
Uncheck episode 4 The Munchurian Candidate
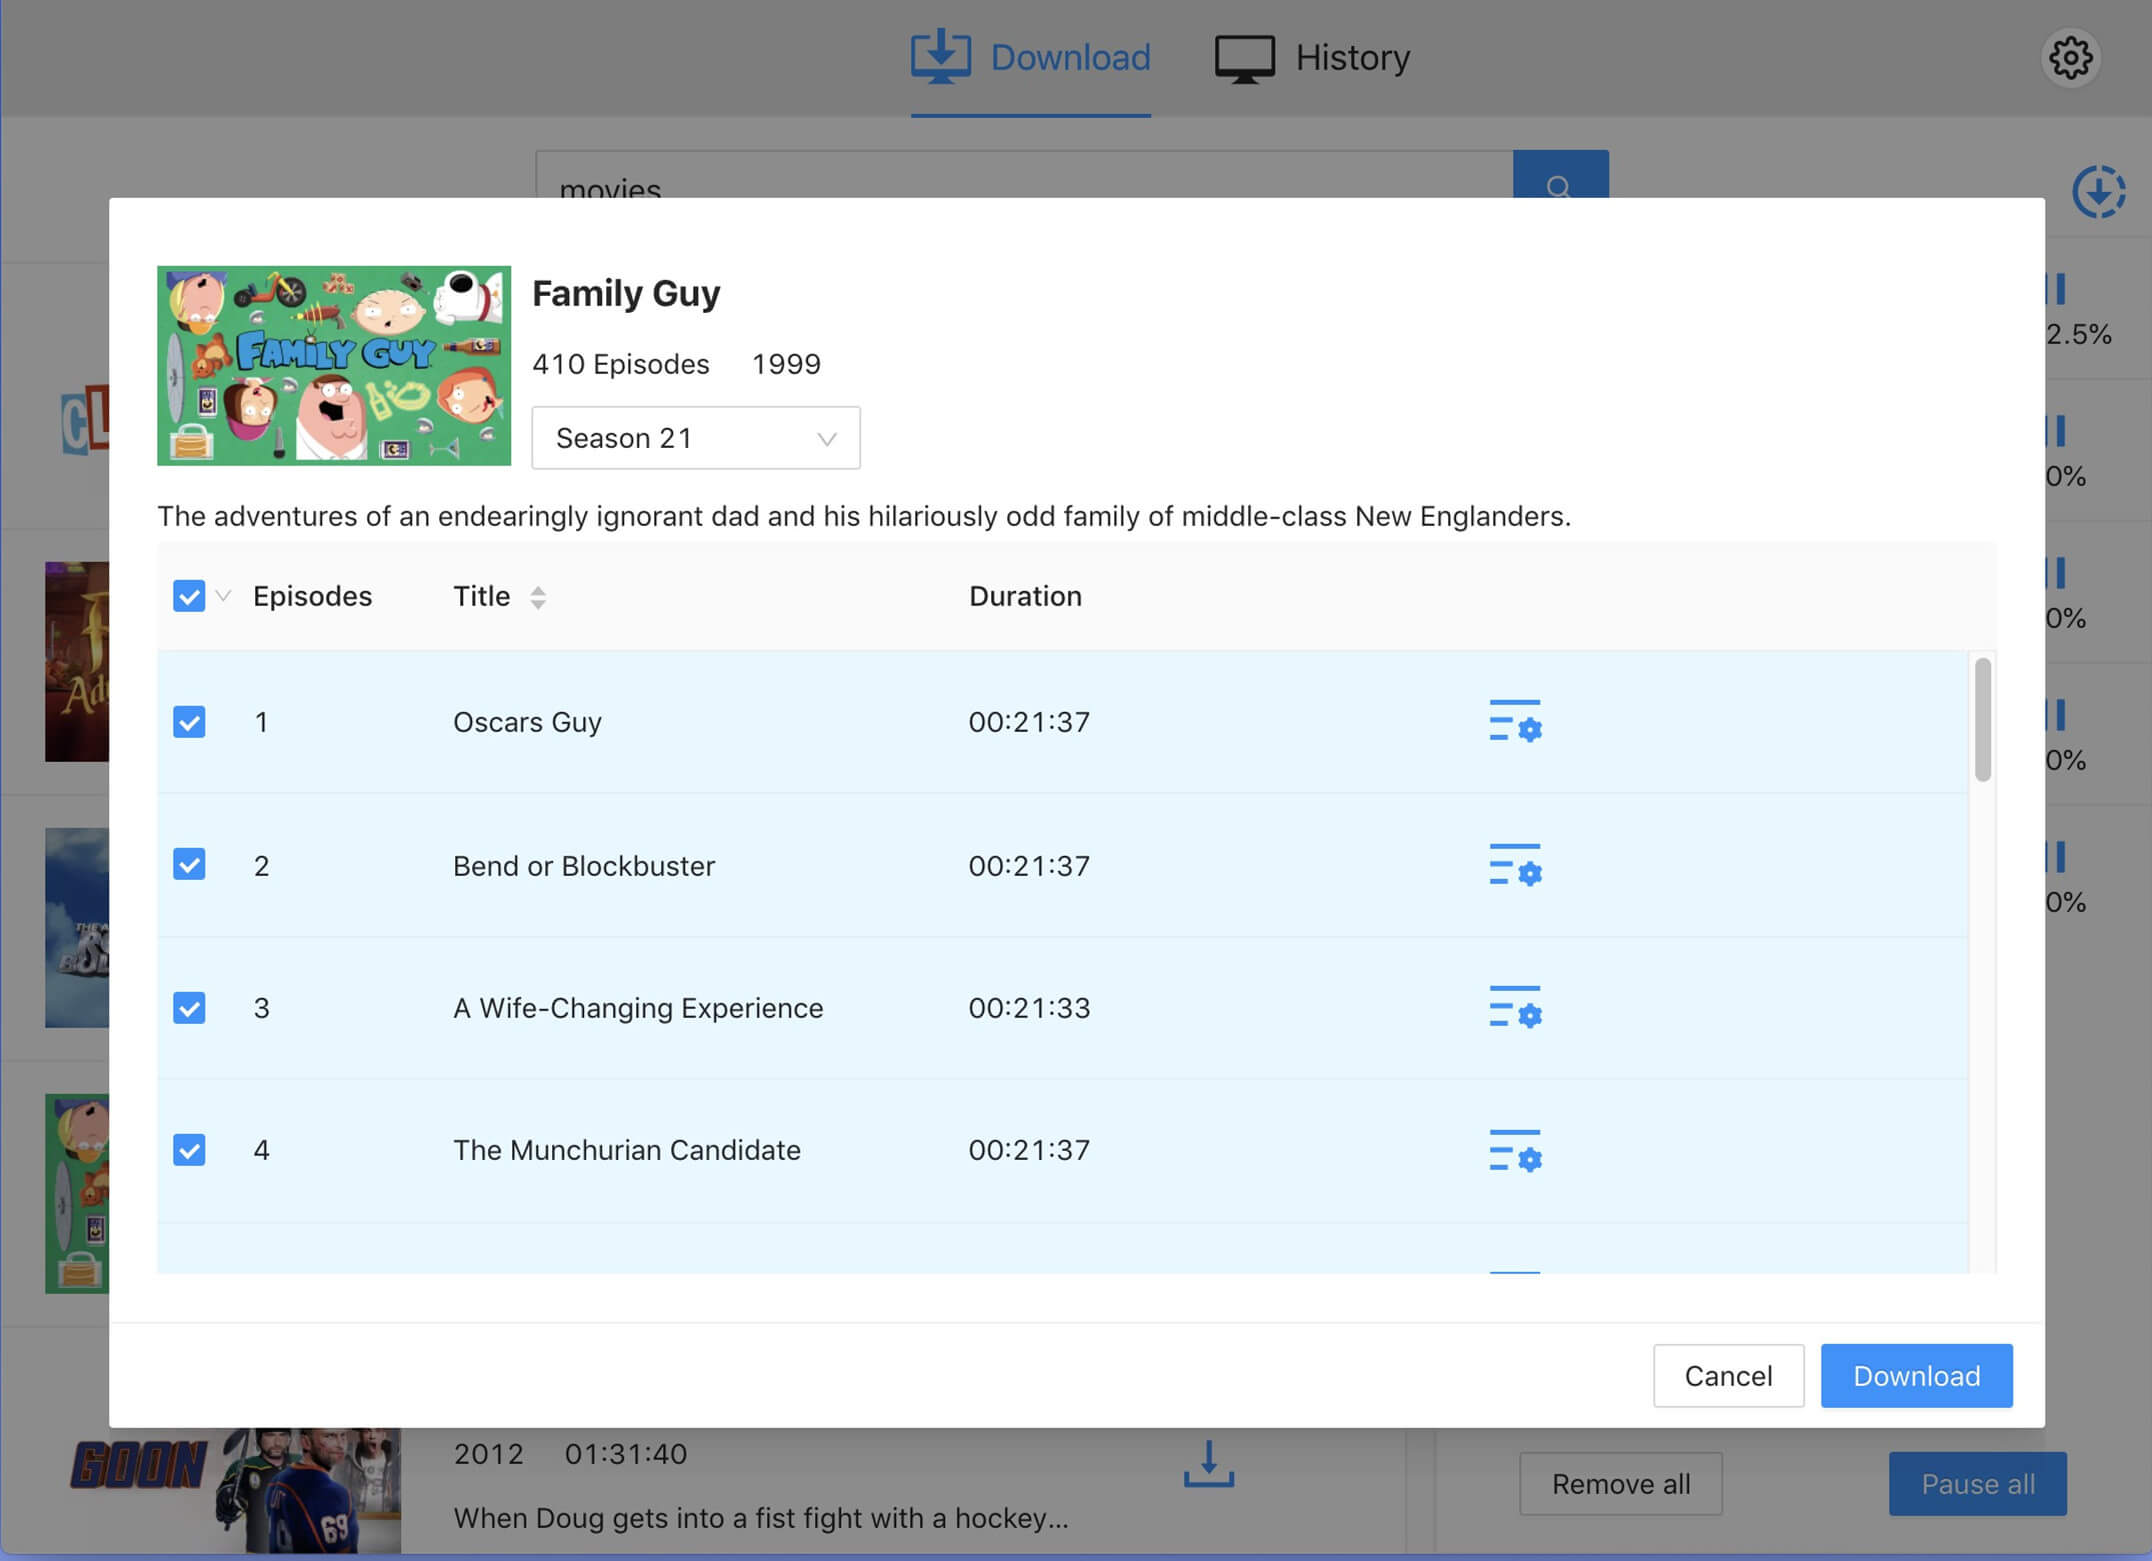tap(189, 1150)
